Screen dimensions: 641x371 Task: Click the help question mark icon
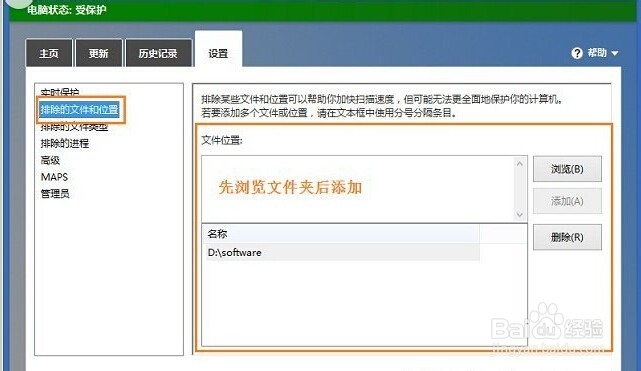click(x=577, y=53)
